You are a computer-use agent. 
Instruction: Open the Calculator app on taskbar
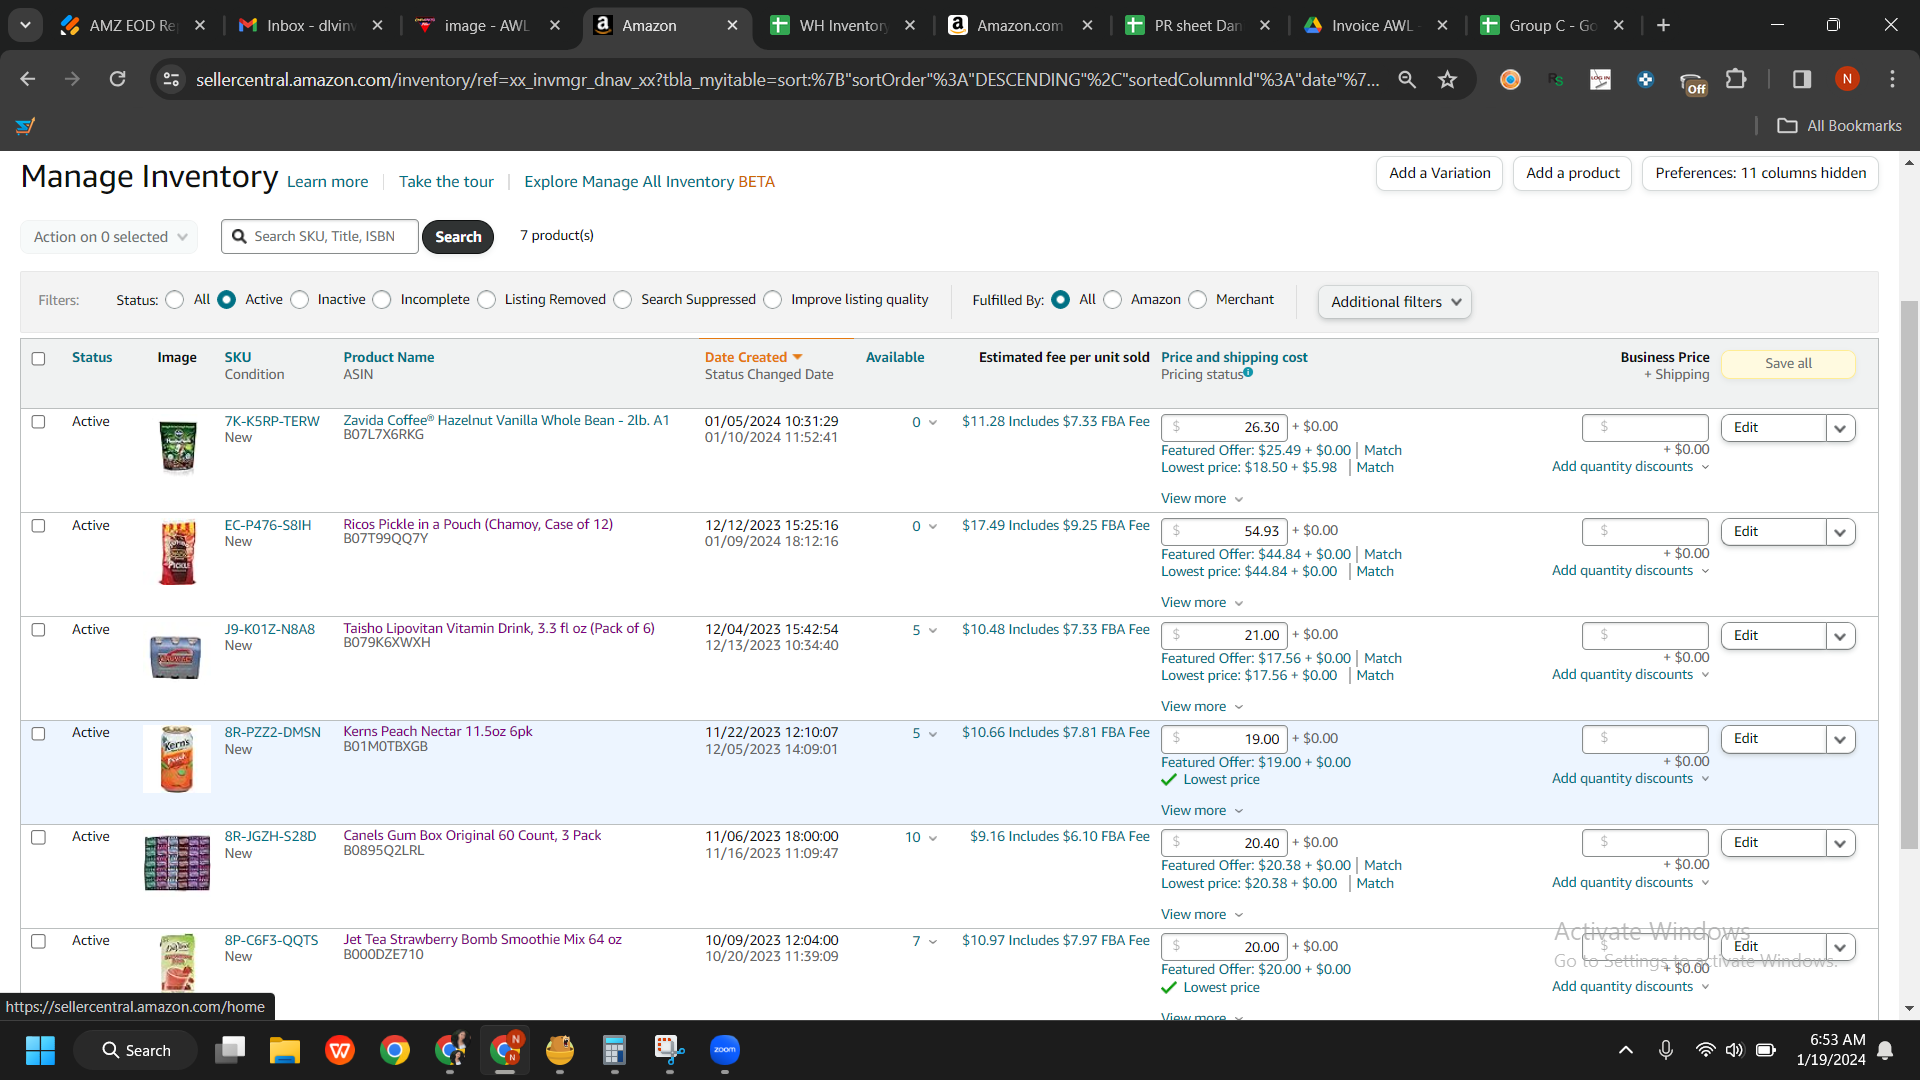click(x=614, y=1050)
